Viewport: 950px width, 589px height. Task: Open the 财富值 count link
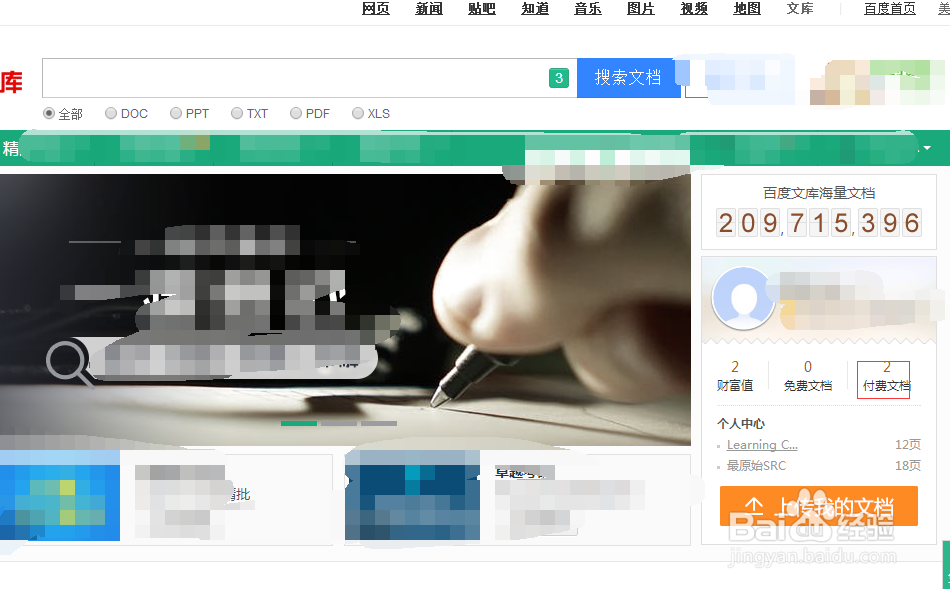coord(735,377)
